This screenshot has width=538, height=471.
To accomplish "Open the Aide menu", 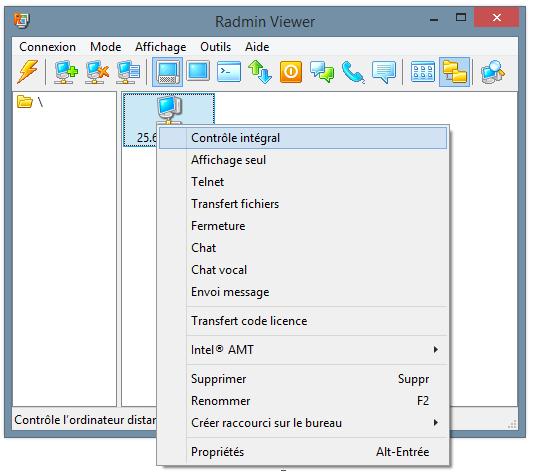I will coord(257,47).
